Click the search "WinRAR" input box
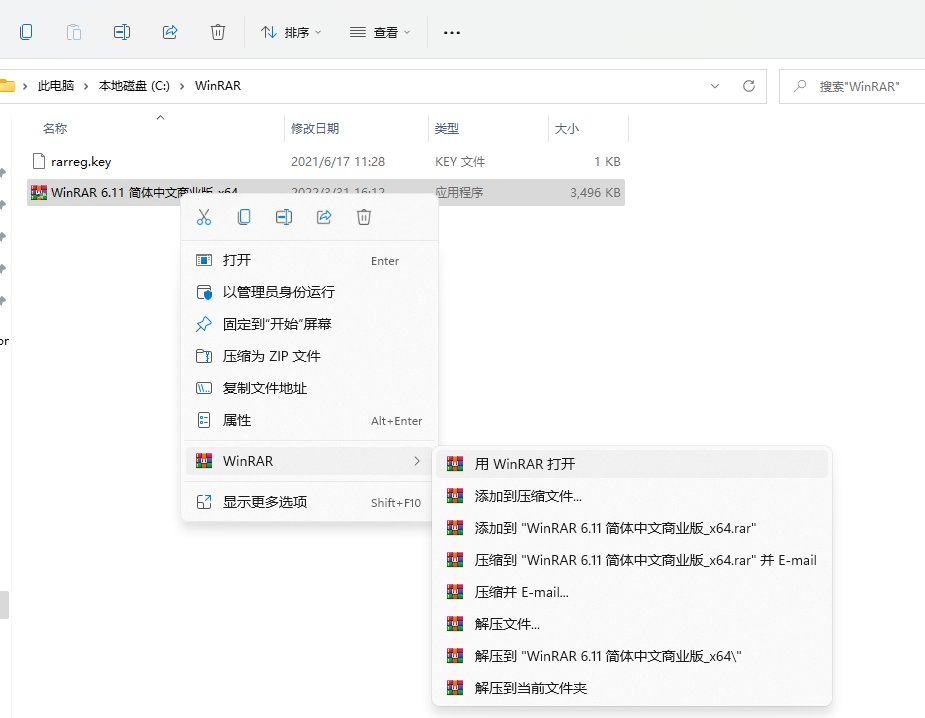Screen dimensions: 925x718 tap(860, 86)
